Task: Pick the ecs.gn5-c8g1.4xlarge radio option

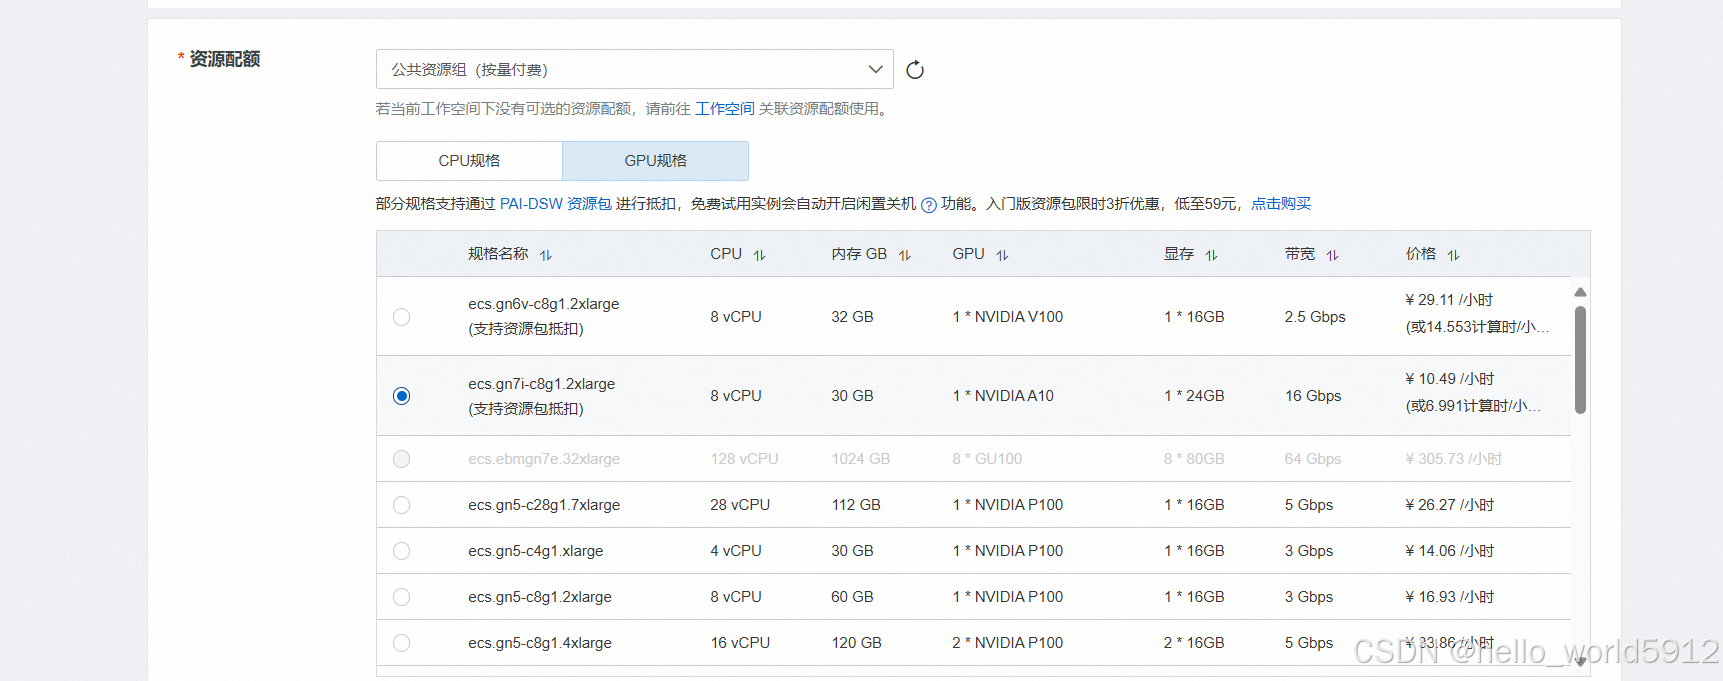Action: click(x=402, y=643)
